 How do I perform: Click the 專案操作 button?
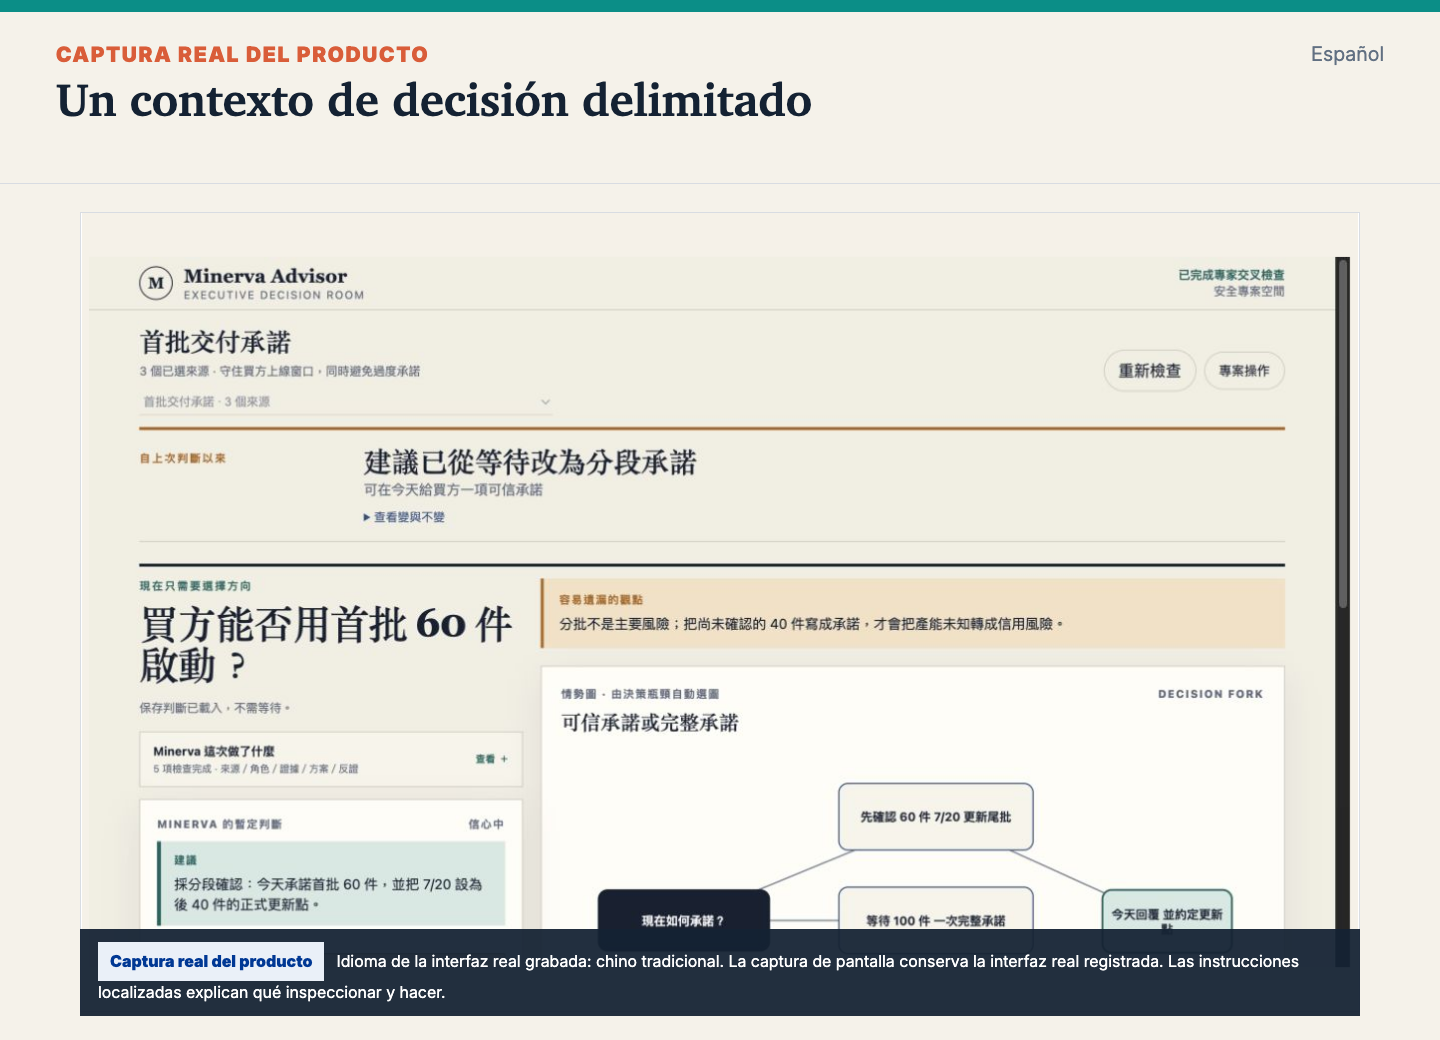[x=1244, y=371]
